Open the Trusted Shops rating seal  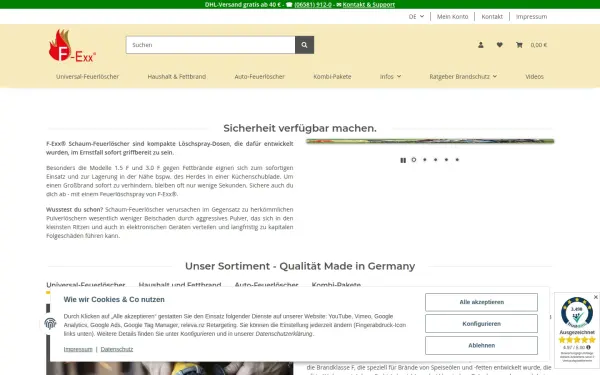point(577,313)
